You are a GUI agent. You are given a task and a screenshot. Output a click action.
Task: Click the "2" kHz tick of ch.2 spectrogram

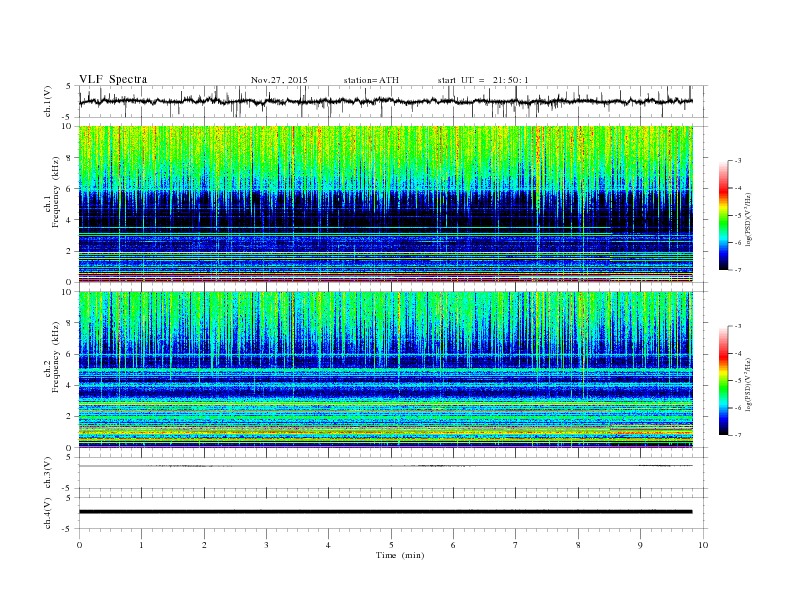click(70, 417)
